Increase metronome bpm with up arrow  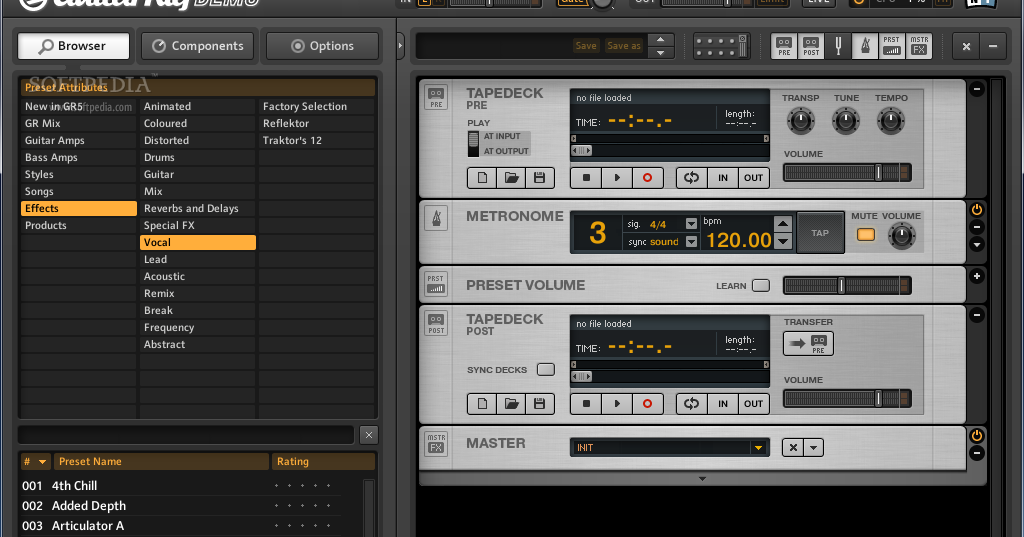click(783, 224)
